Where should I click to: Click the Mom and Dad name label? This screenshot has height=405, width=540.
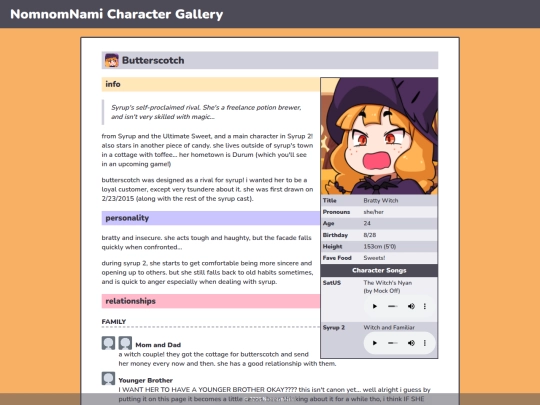(x=158, y=345)
